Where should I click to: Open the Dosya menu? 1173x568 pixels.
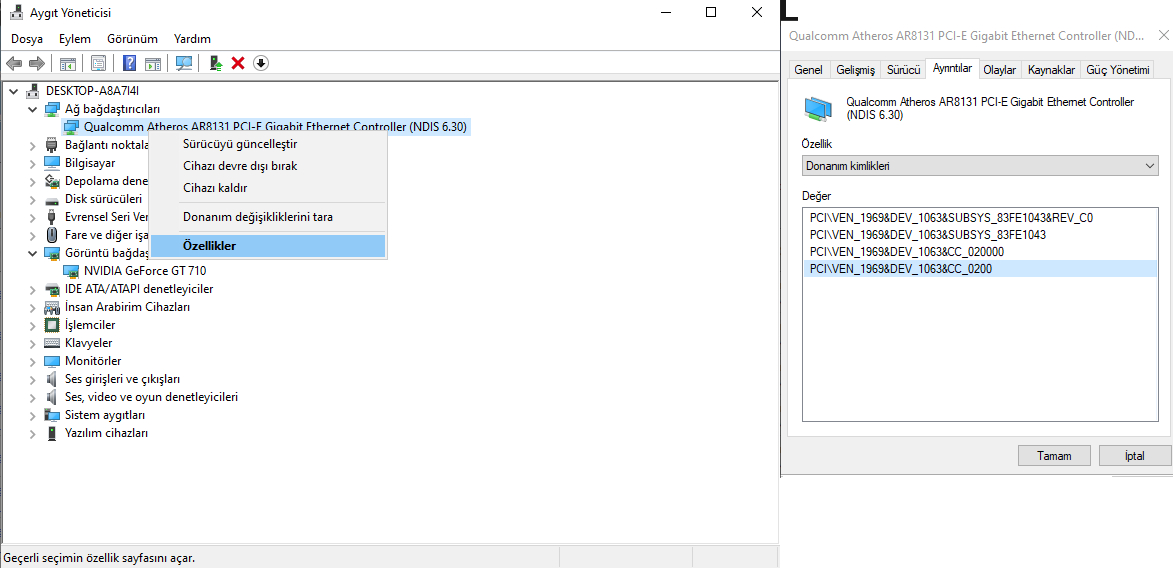point(27,39)
